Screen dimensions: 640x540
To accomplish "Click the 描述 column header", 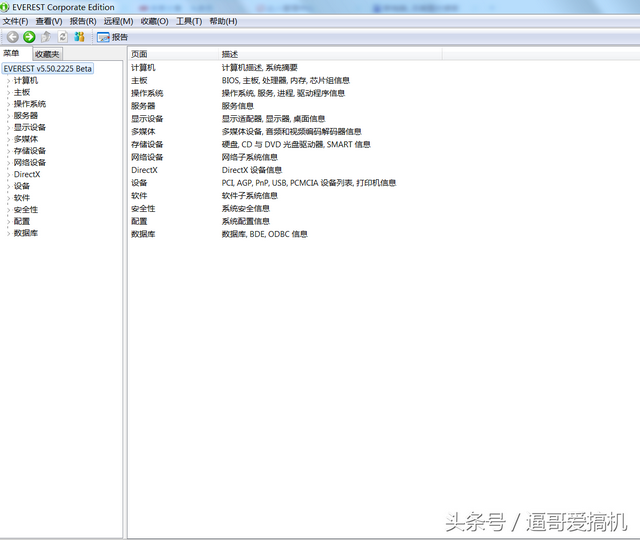I will click(x=330, y=54).
